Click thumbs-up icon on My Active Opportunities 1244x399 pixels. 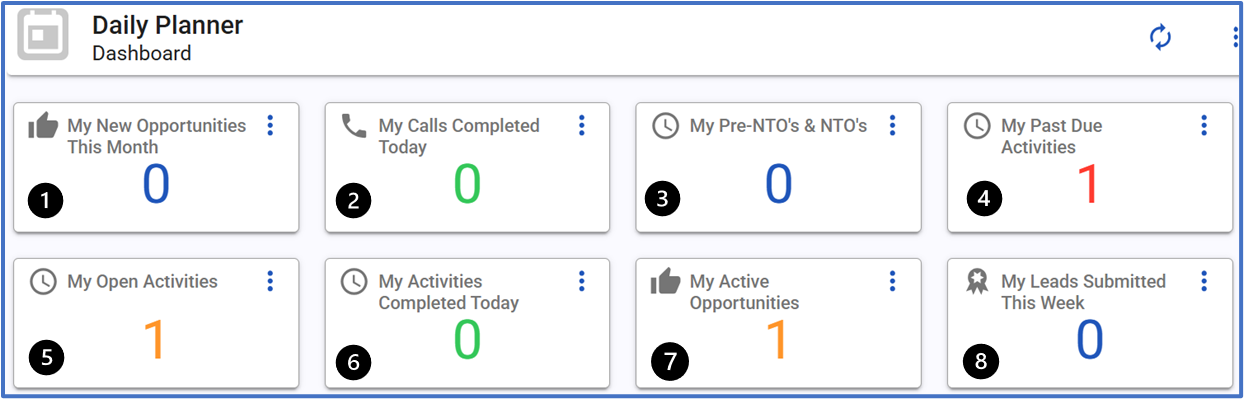click(x=665, y=282)
